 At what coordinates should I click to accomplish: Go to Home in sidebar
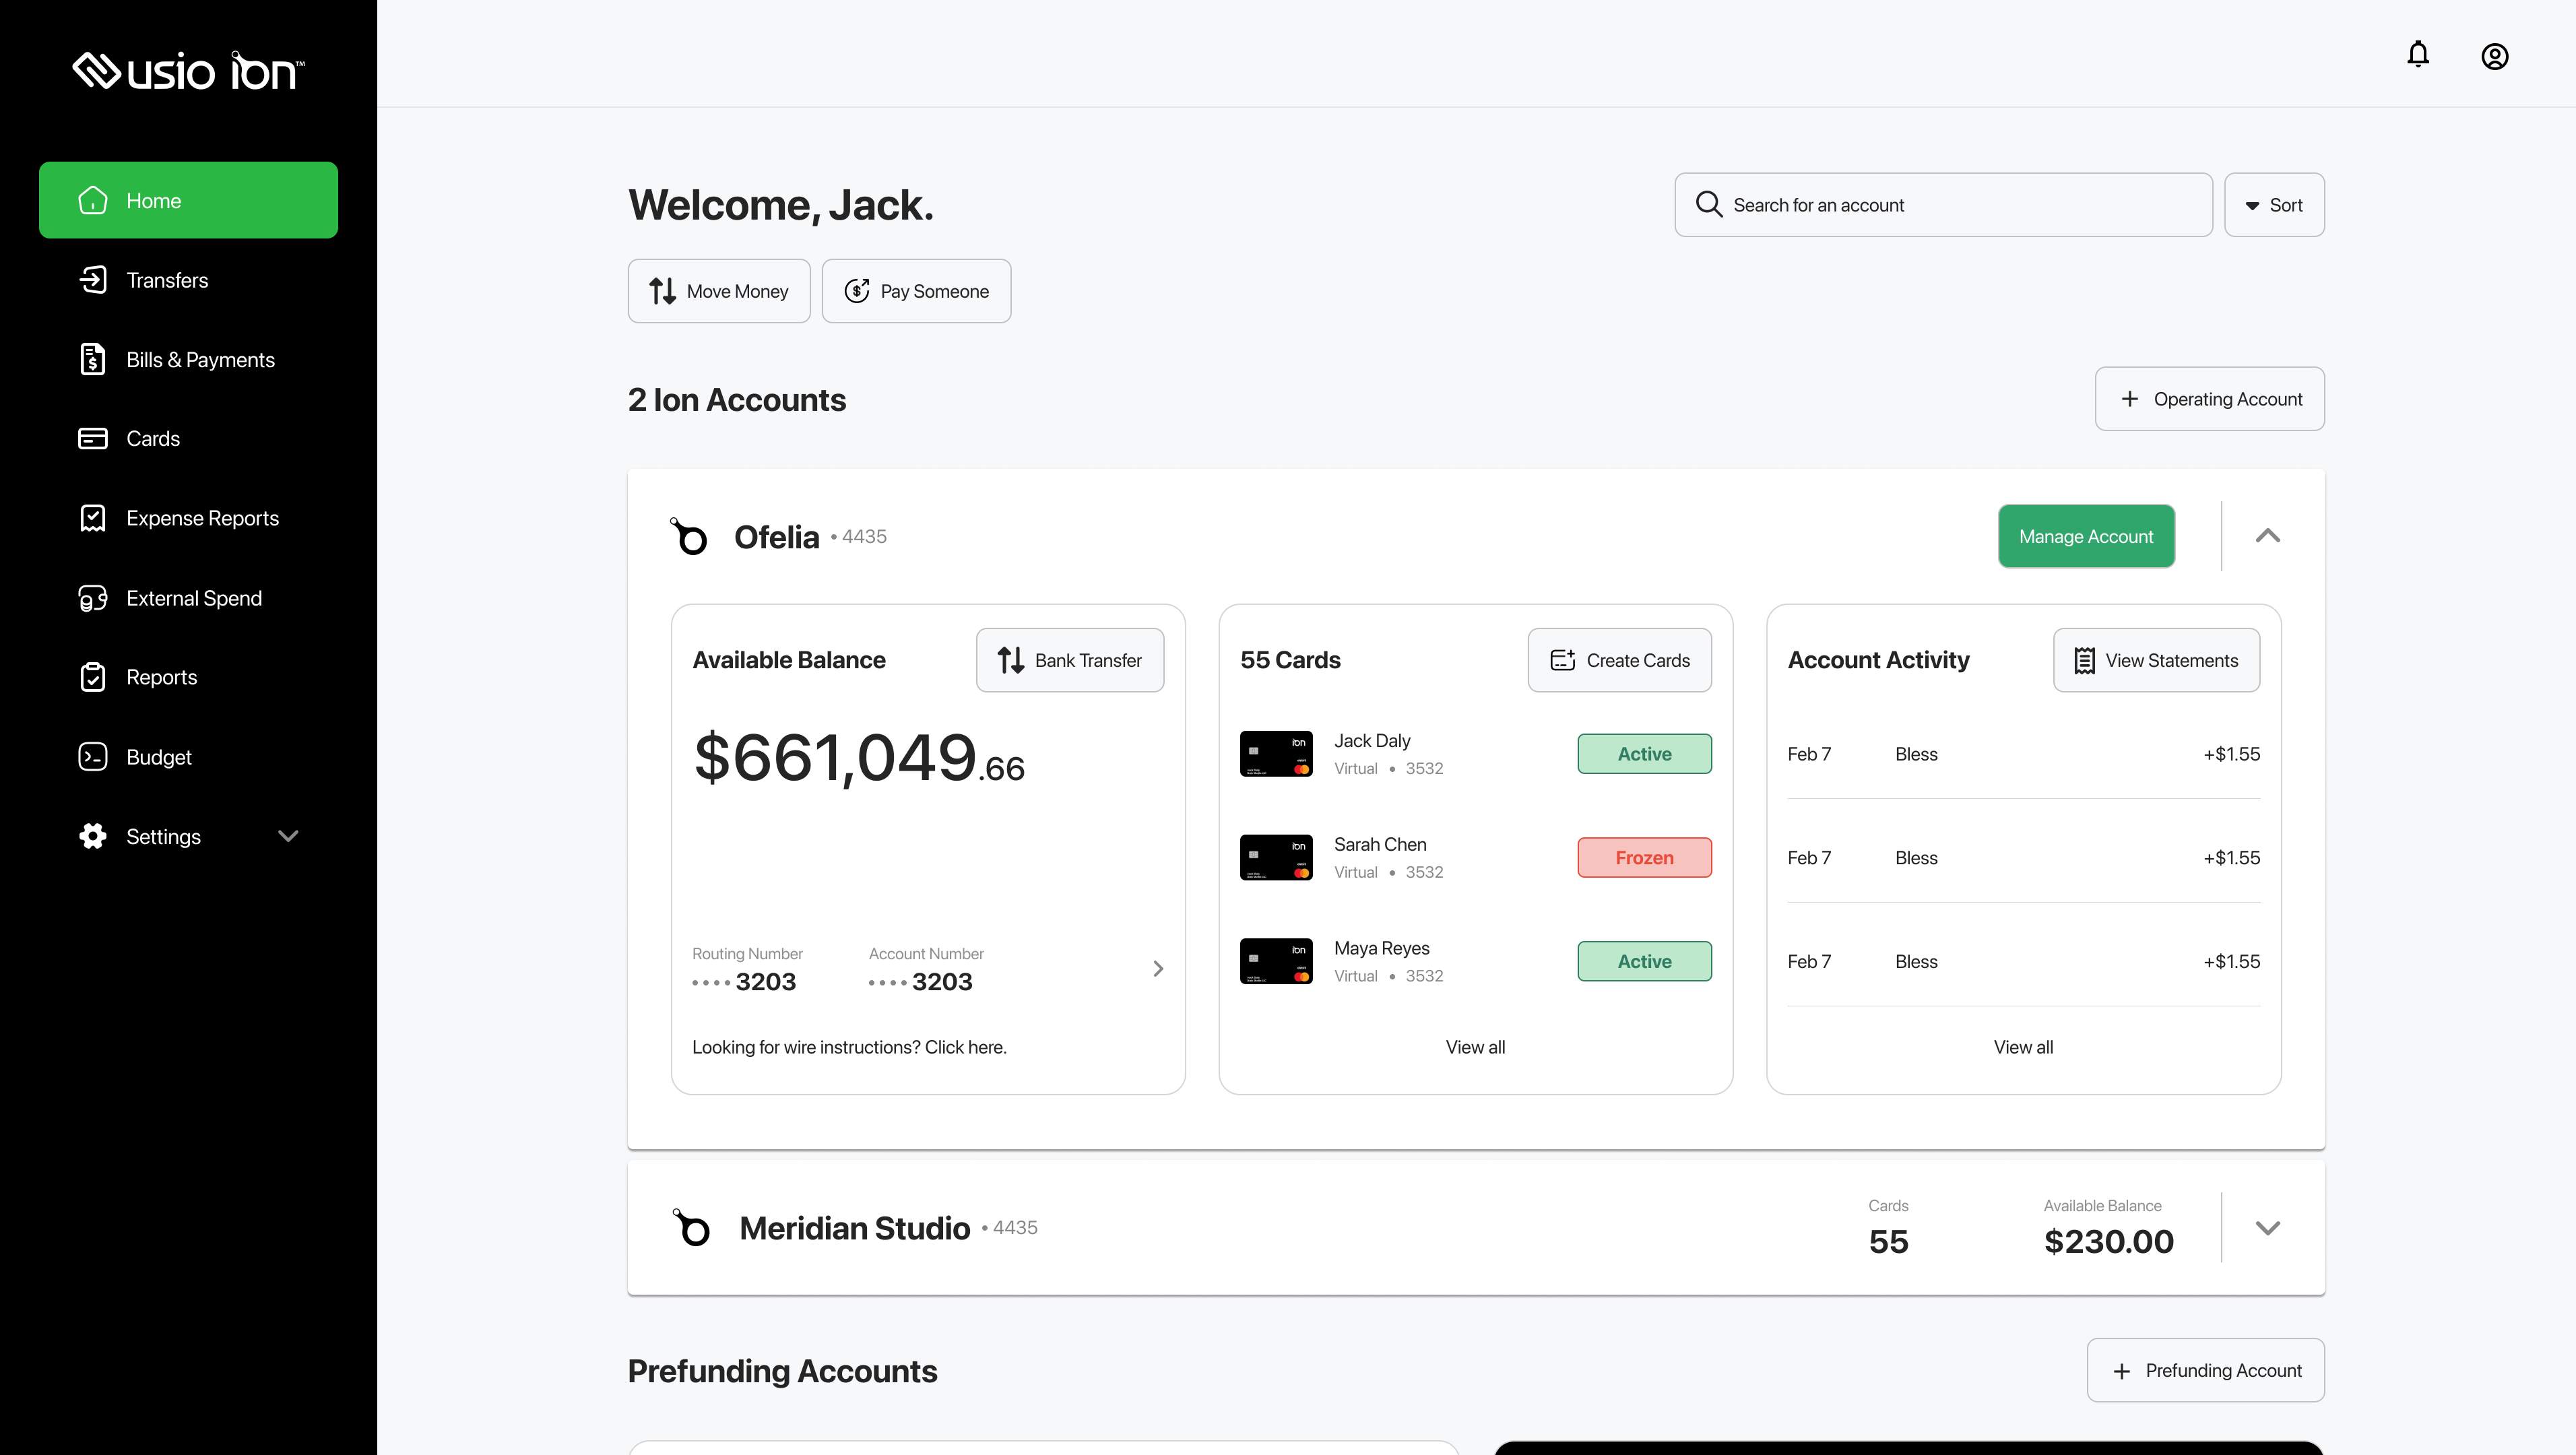(x=188, y=200)
